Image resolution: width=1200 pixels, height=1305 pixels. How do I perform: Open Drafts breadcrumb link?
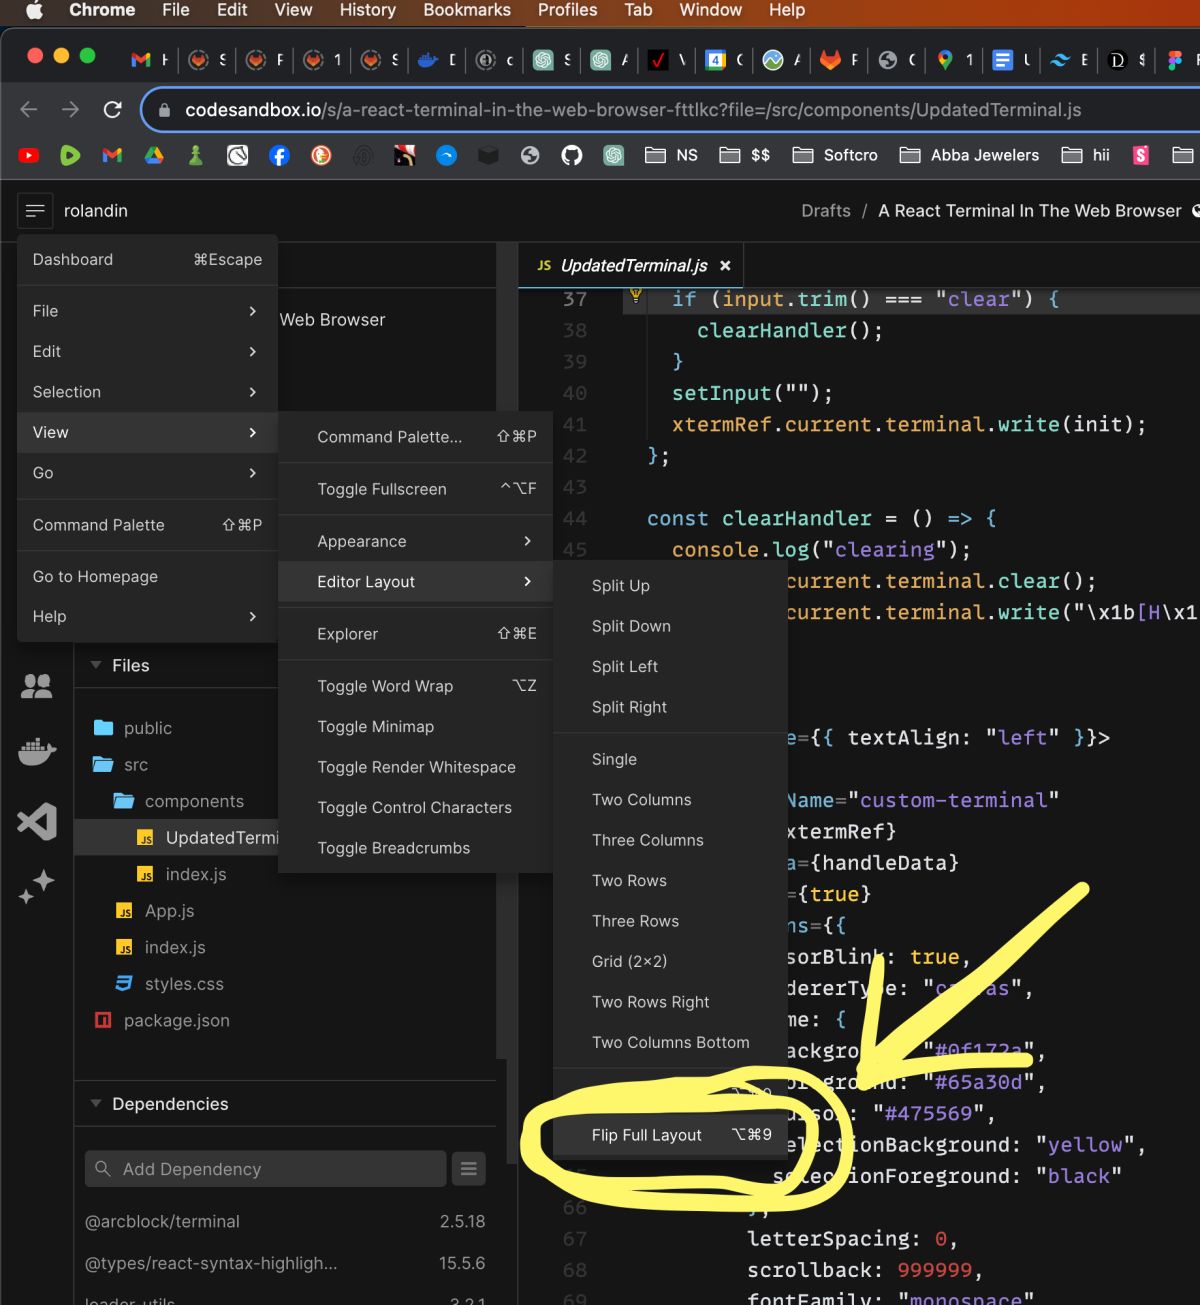[x=826, y=211]
